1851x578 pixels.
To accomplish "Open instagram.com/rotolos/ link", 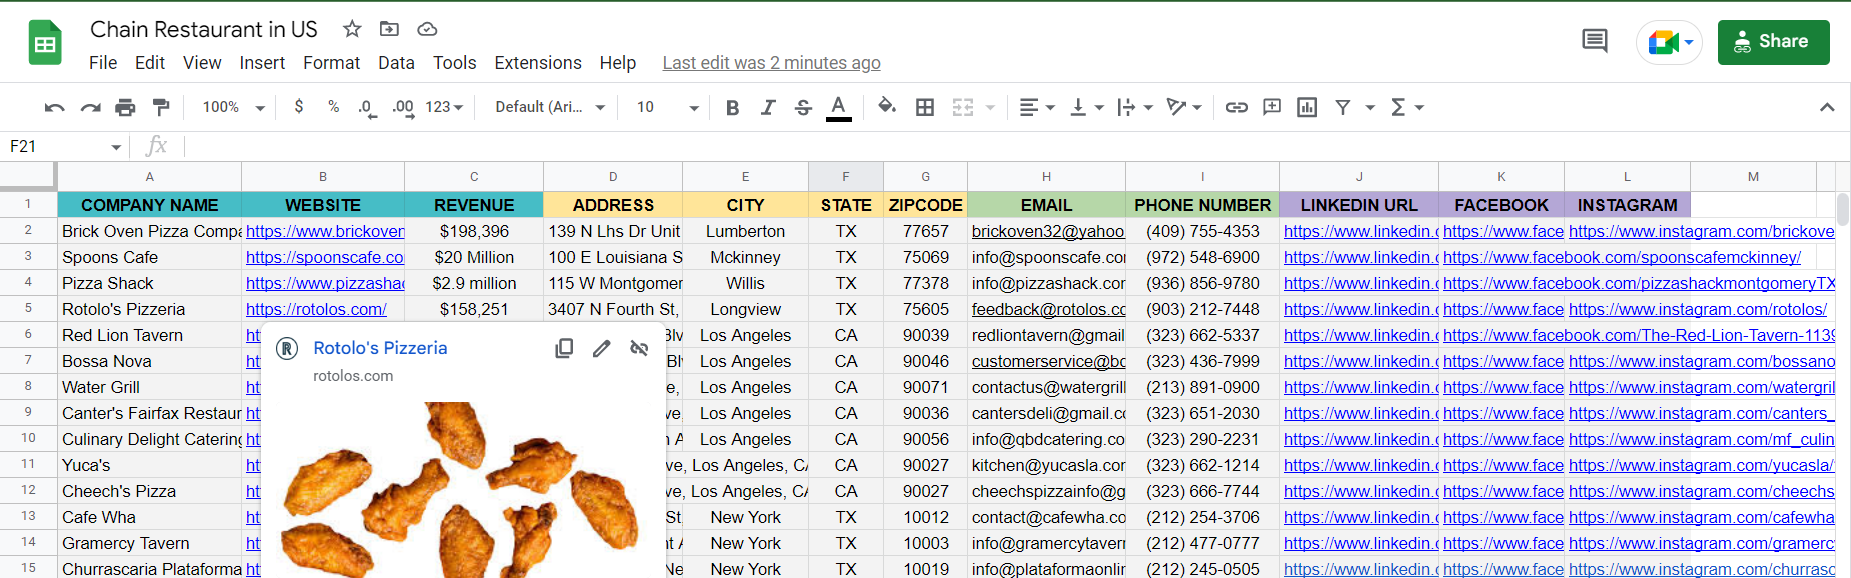I will (x=1697, y=309).
